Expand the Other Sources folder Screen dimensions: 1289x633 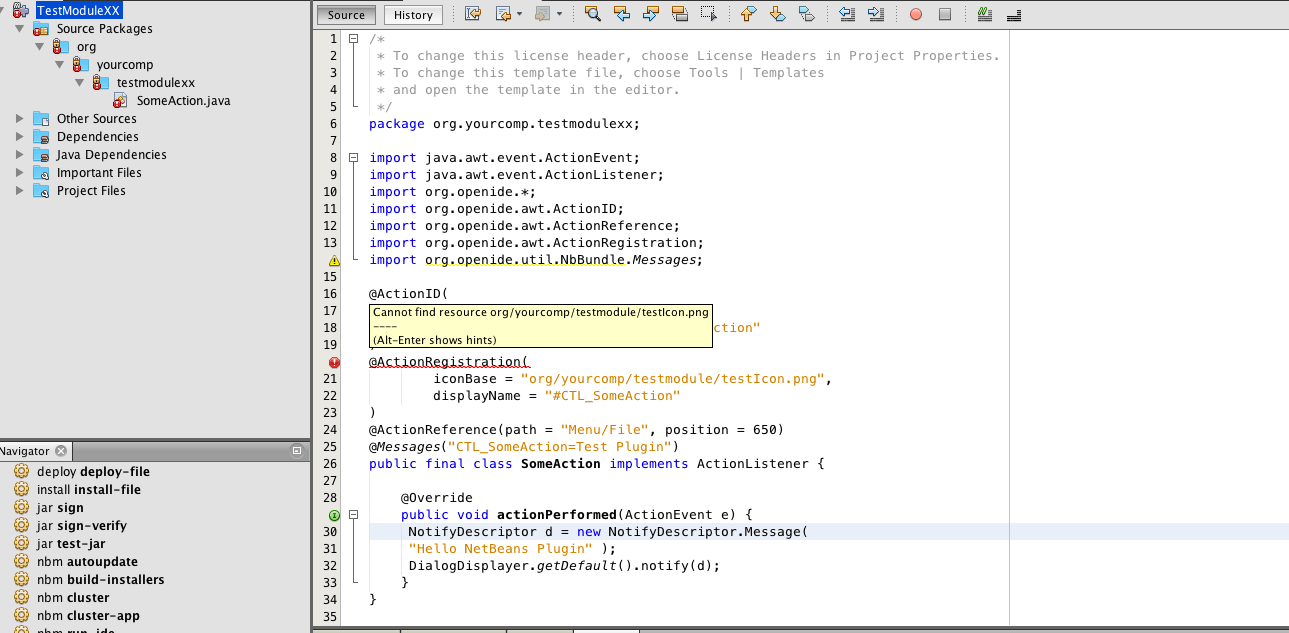19,118
